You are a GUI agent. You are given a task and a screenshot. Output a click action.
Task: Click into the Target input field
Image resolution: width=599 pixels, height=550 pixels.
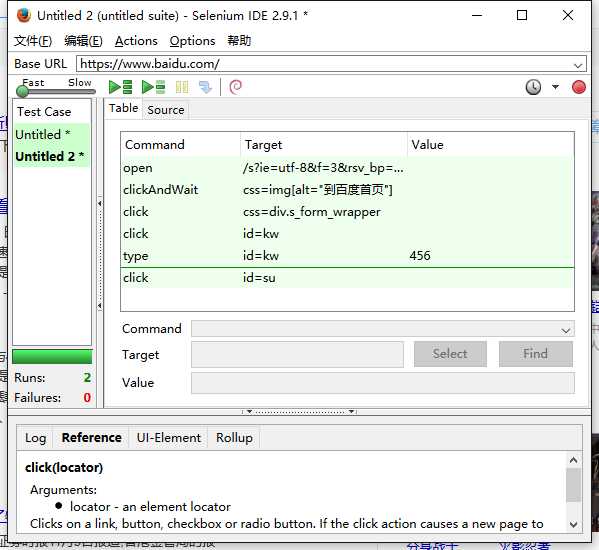coord(297,354)
